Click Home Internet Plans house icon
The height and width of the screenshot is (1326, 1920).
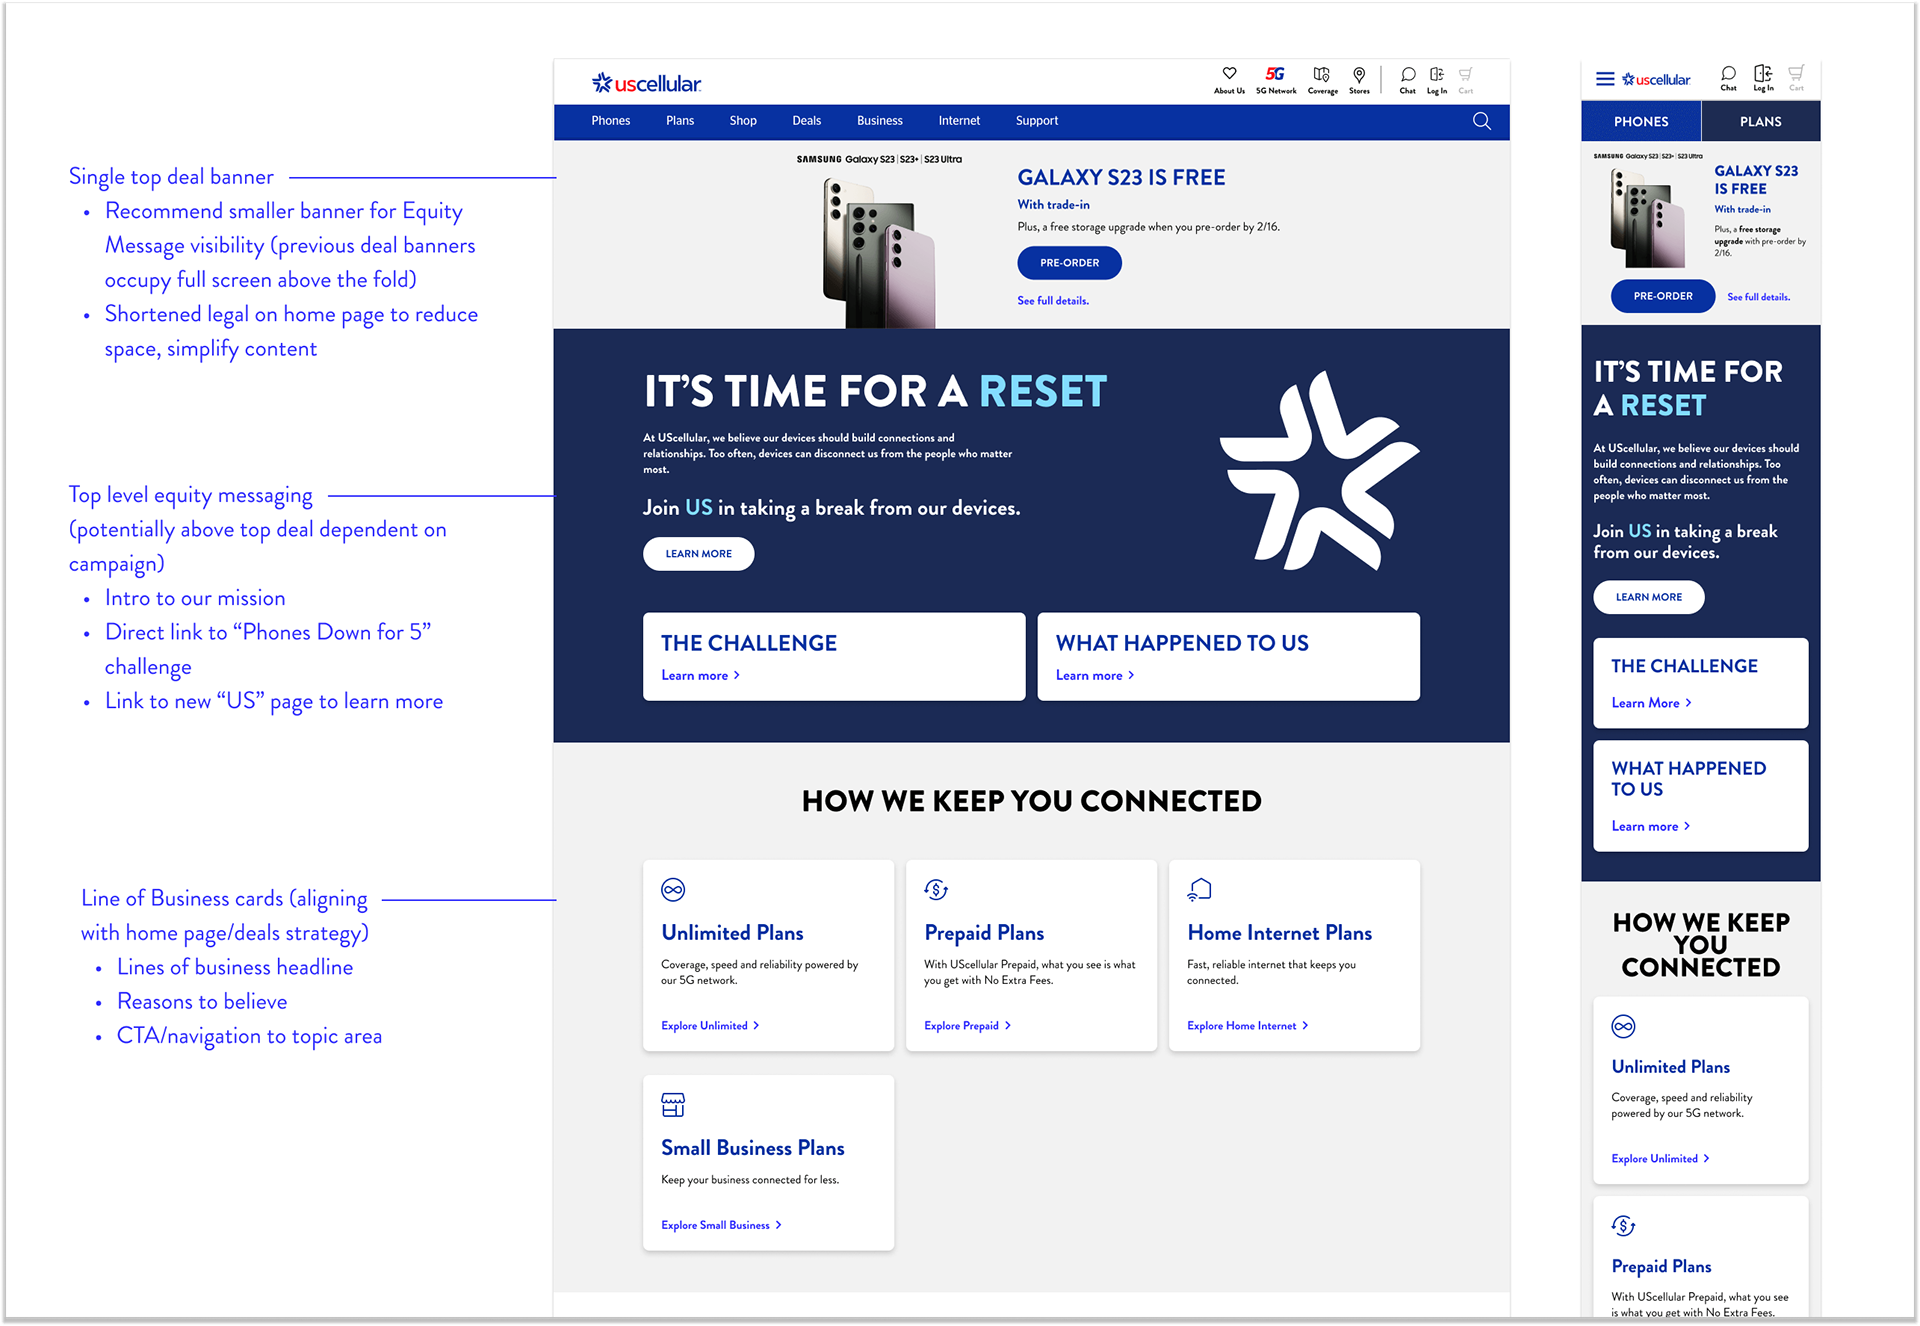point(1199,889)
